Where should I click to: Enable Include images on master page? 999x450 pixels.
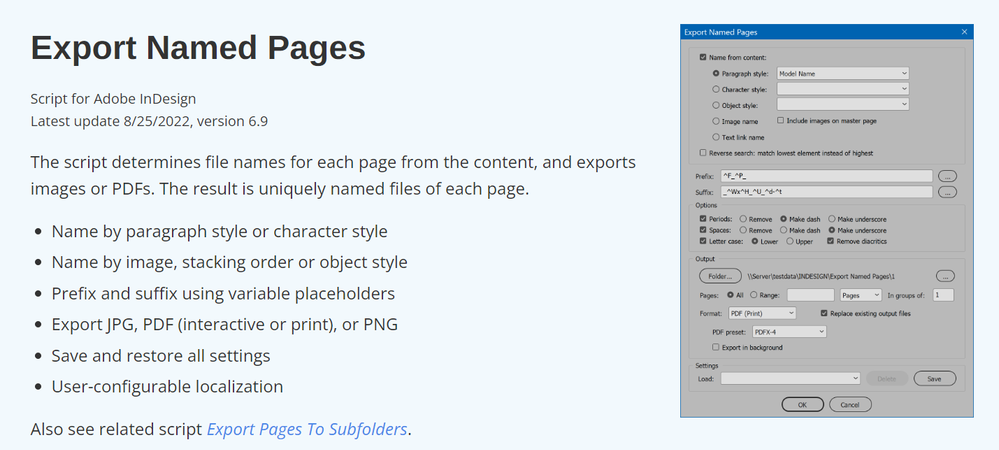[x=780, y=120]
